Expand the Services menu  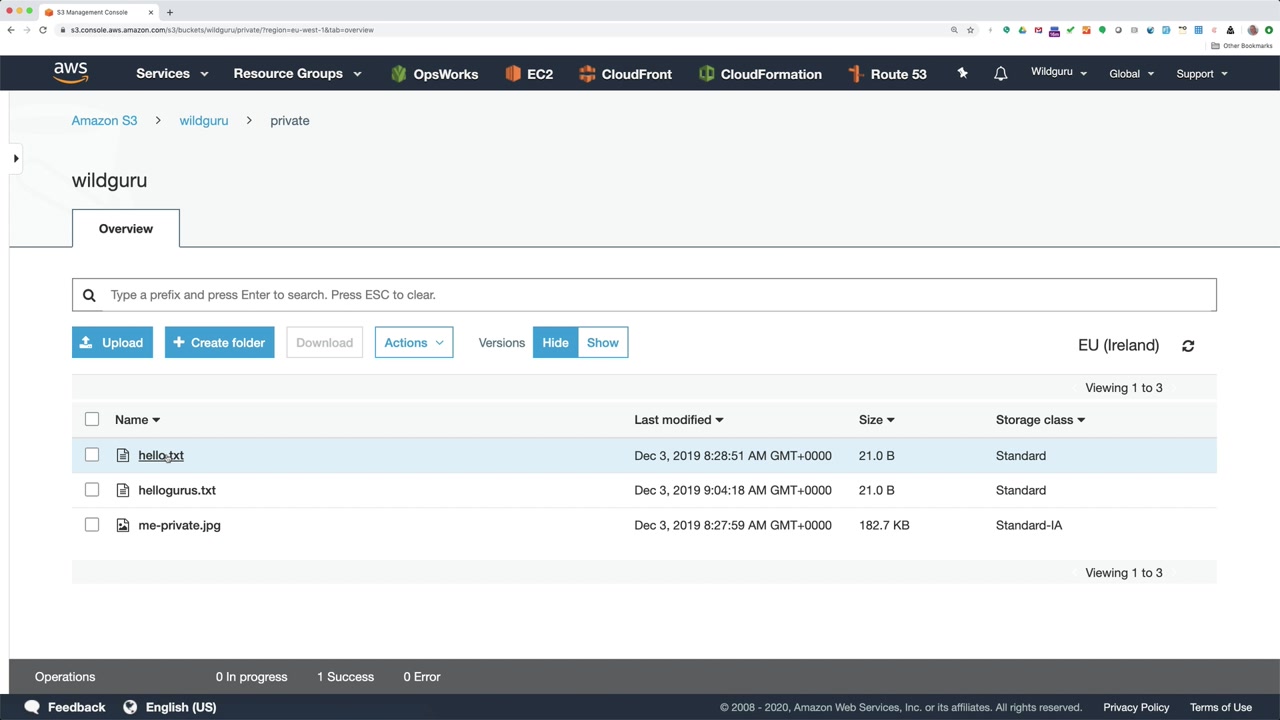tap(172, 74)
